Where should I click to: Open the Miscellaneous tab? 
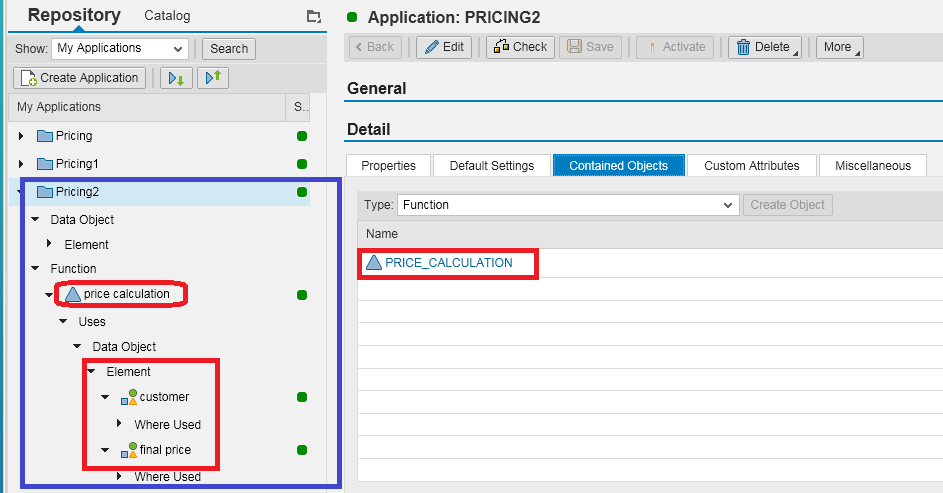(x=873, y=165)
